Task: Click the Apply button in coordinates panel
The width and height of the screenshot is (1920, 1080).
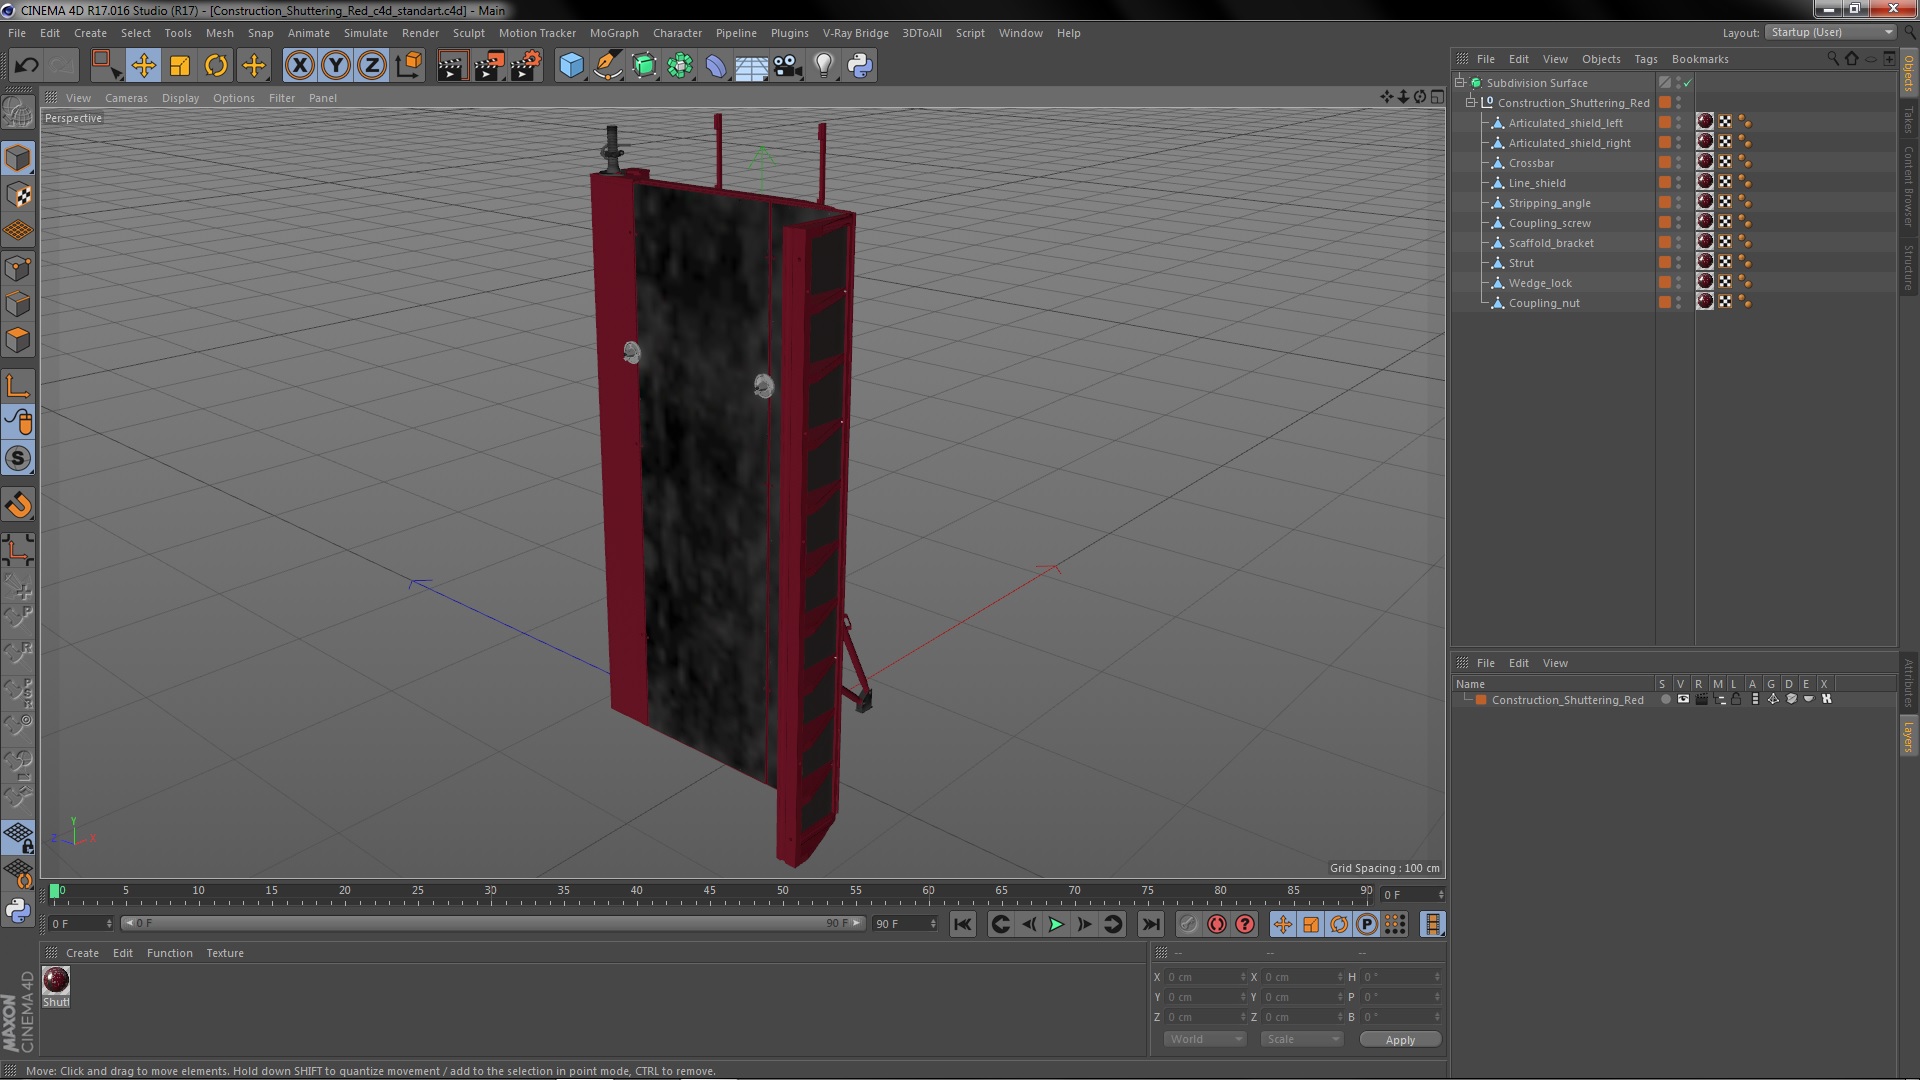Action: [x=1399, y=1039]
